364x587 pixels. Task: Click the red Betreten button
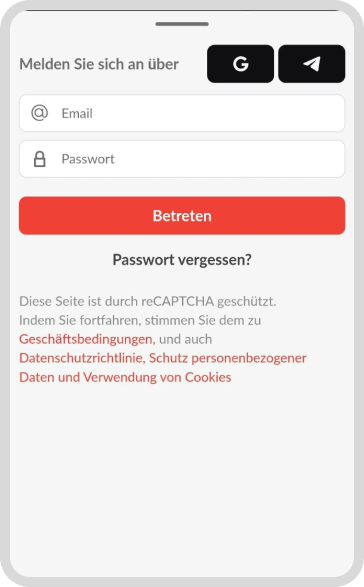tap(182, 216)
